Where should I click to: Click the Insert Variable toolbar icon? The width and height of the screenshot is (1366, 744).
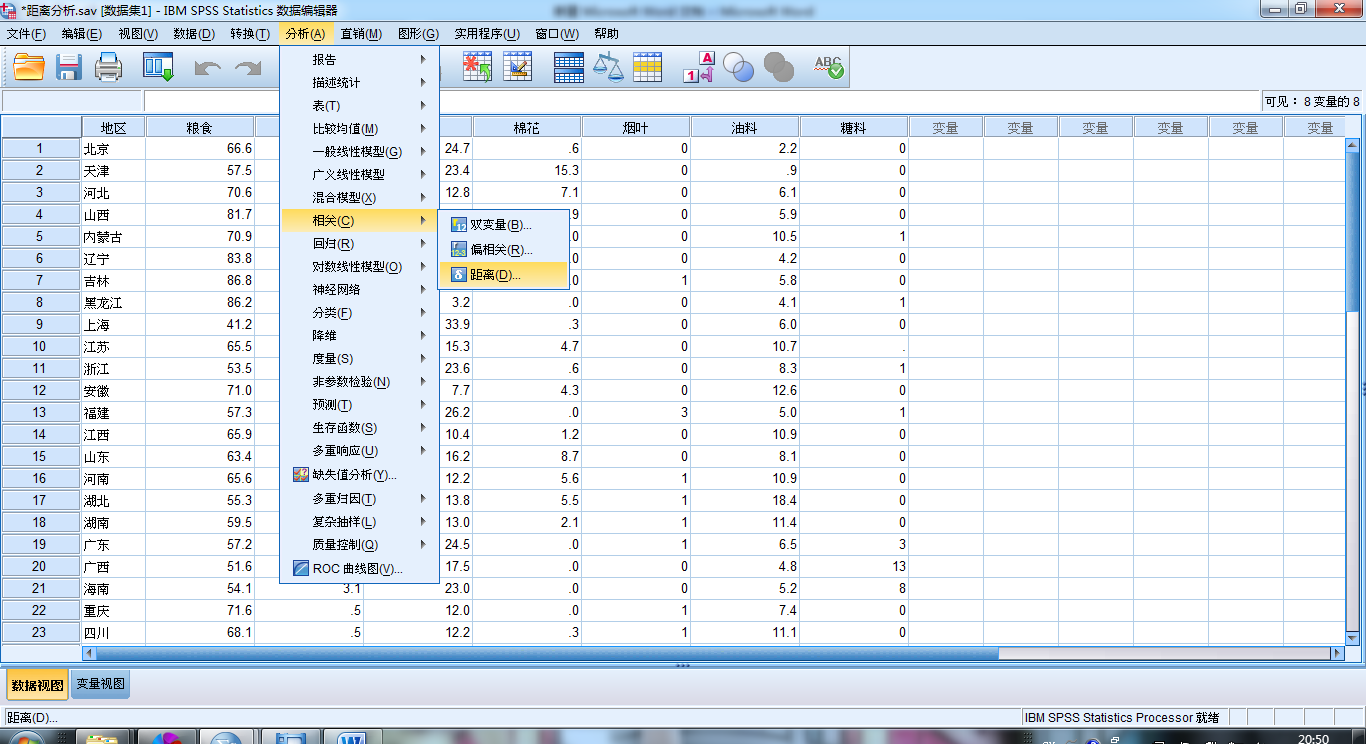[518, 67]
